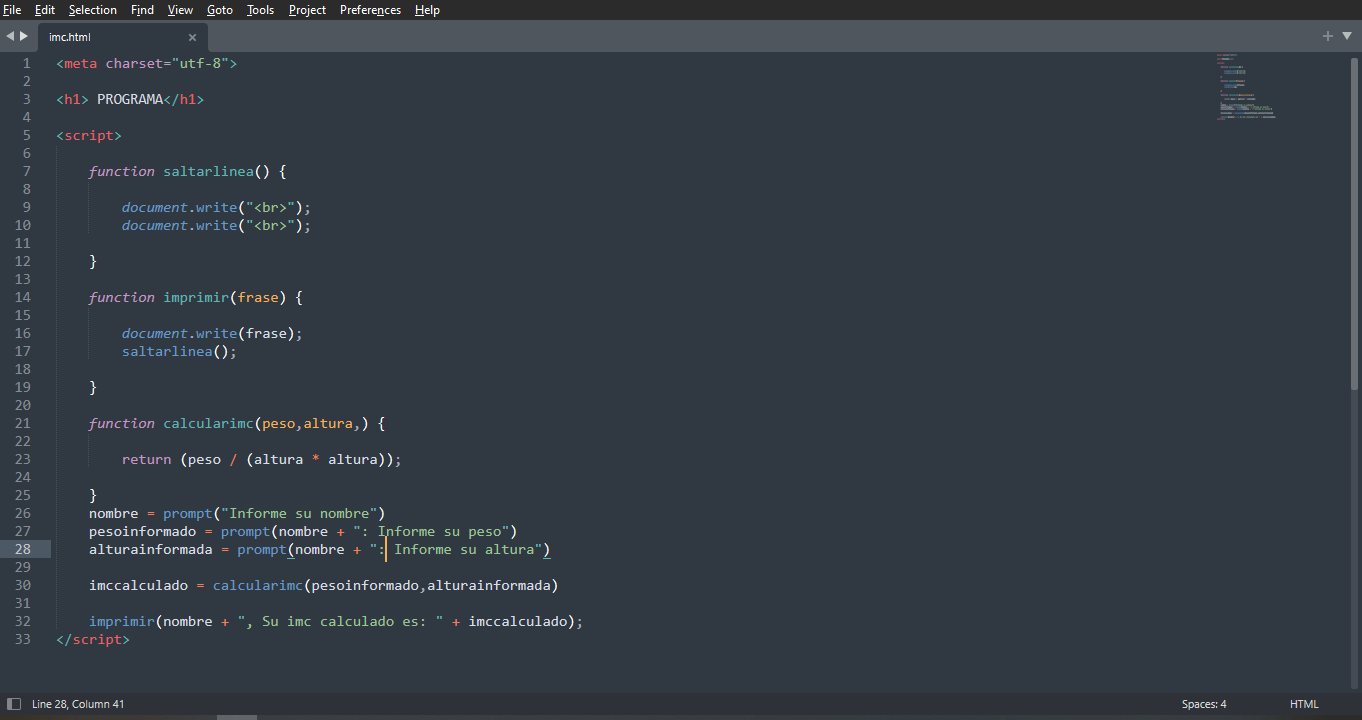Click the imprimir function definition name
This screenshot has height=720, width=1362.
click(196, 297)
